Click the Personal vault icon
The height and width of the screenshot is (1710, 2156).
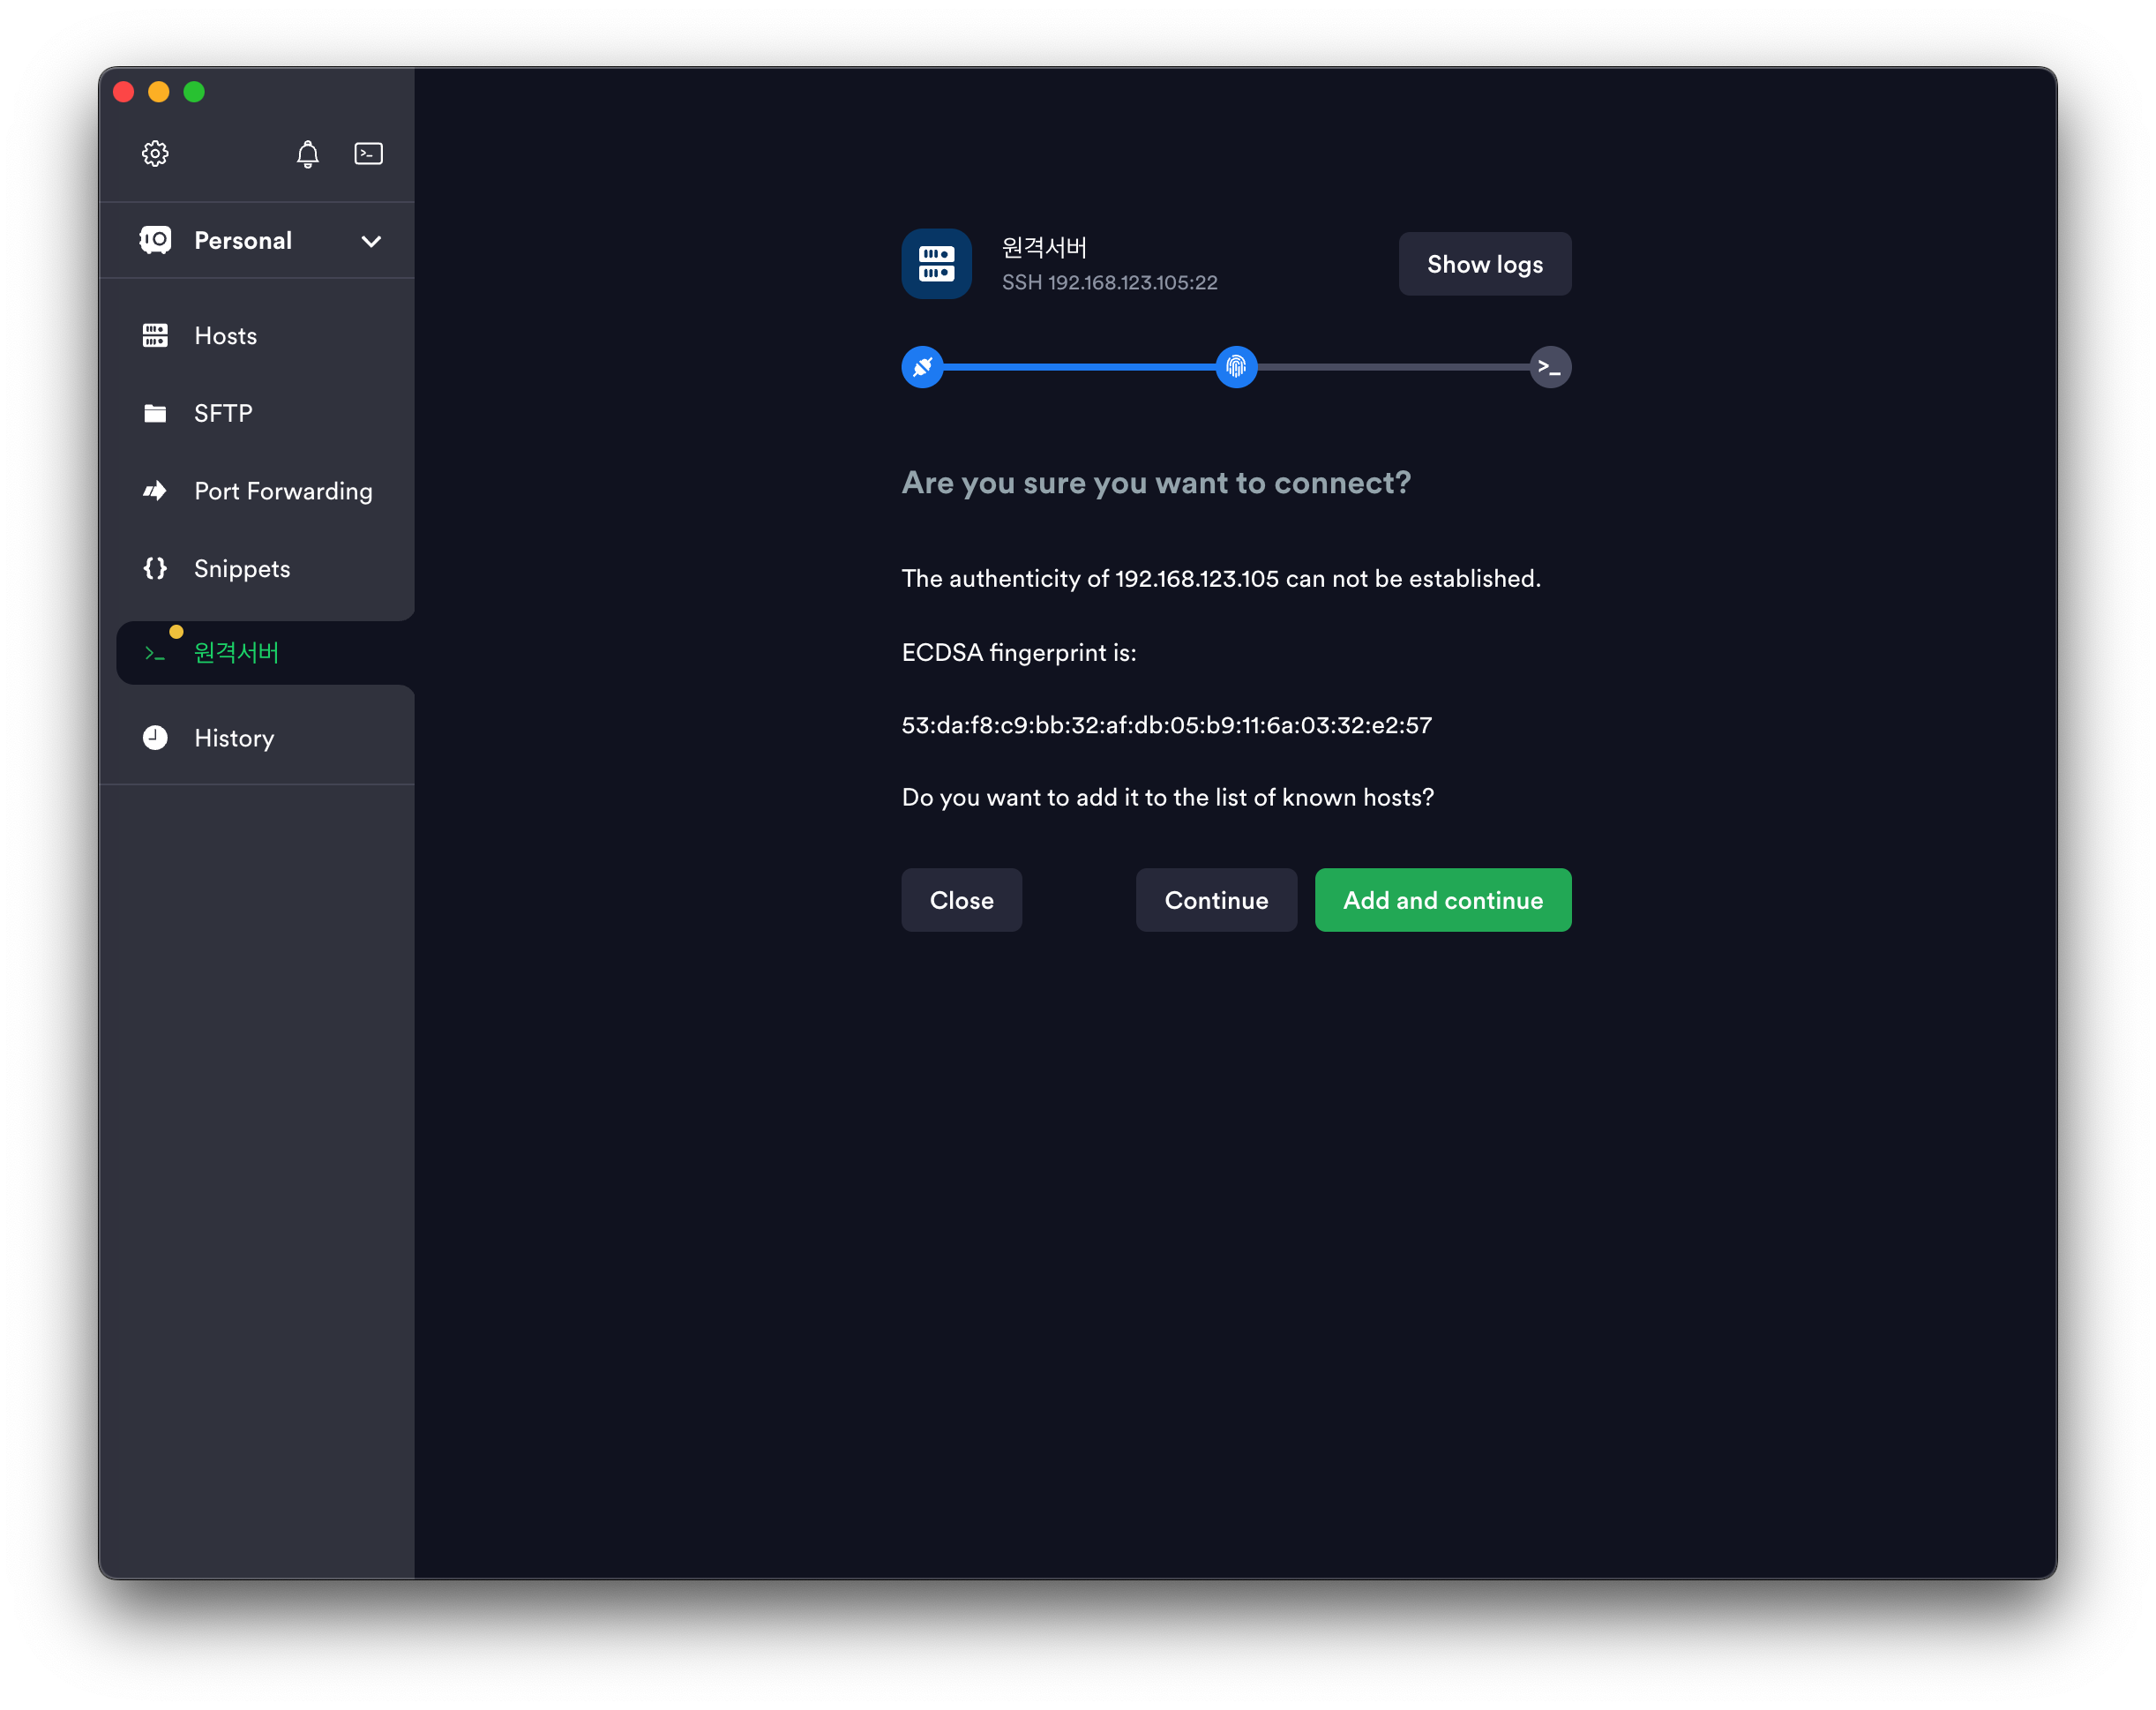(x=155, y=240)
